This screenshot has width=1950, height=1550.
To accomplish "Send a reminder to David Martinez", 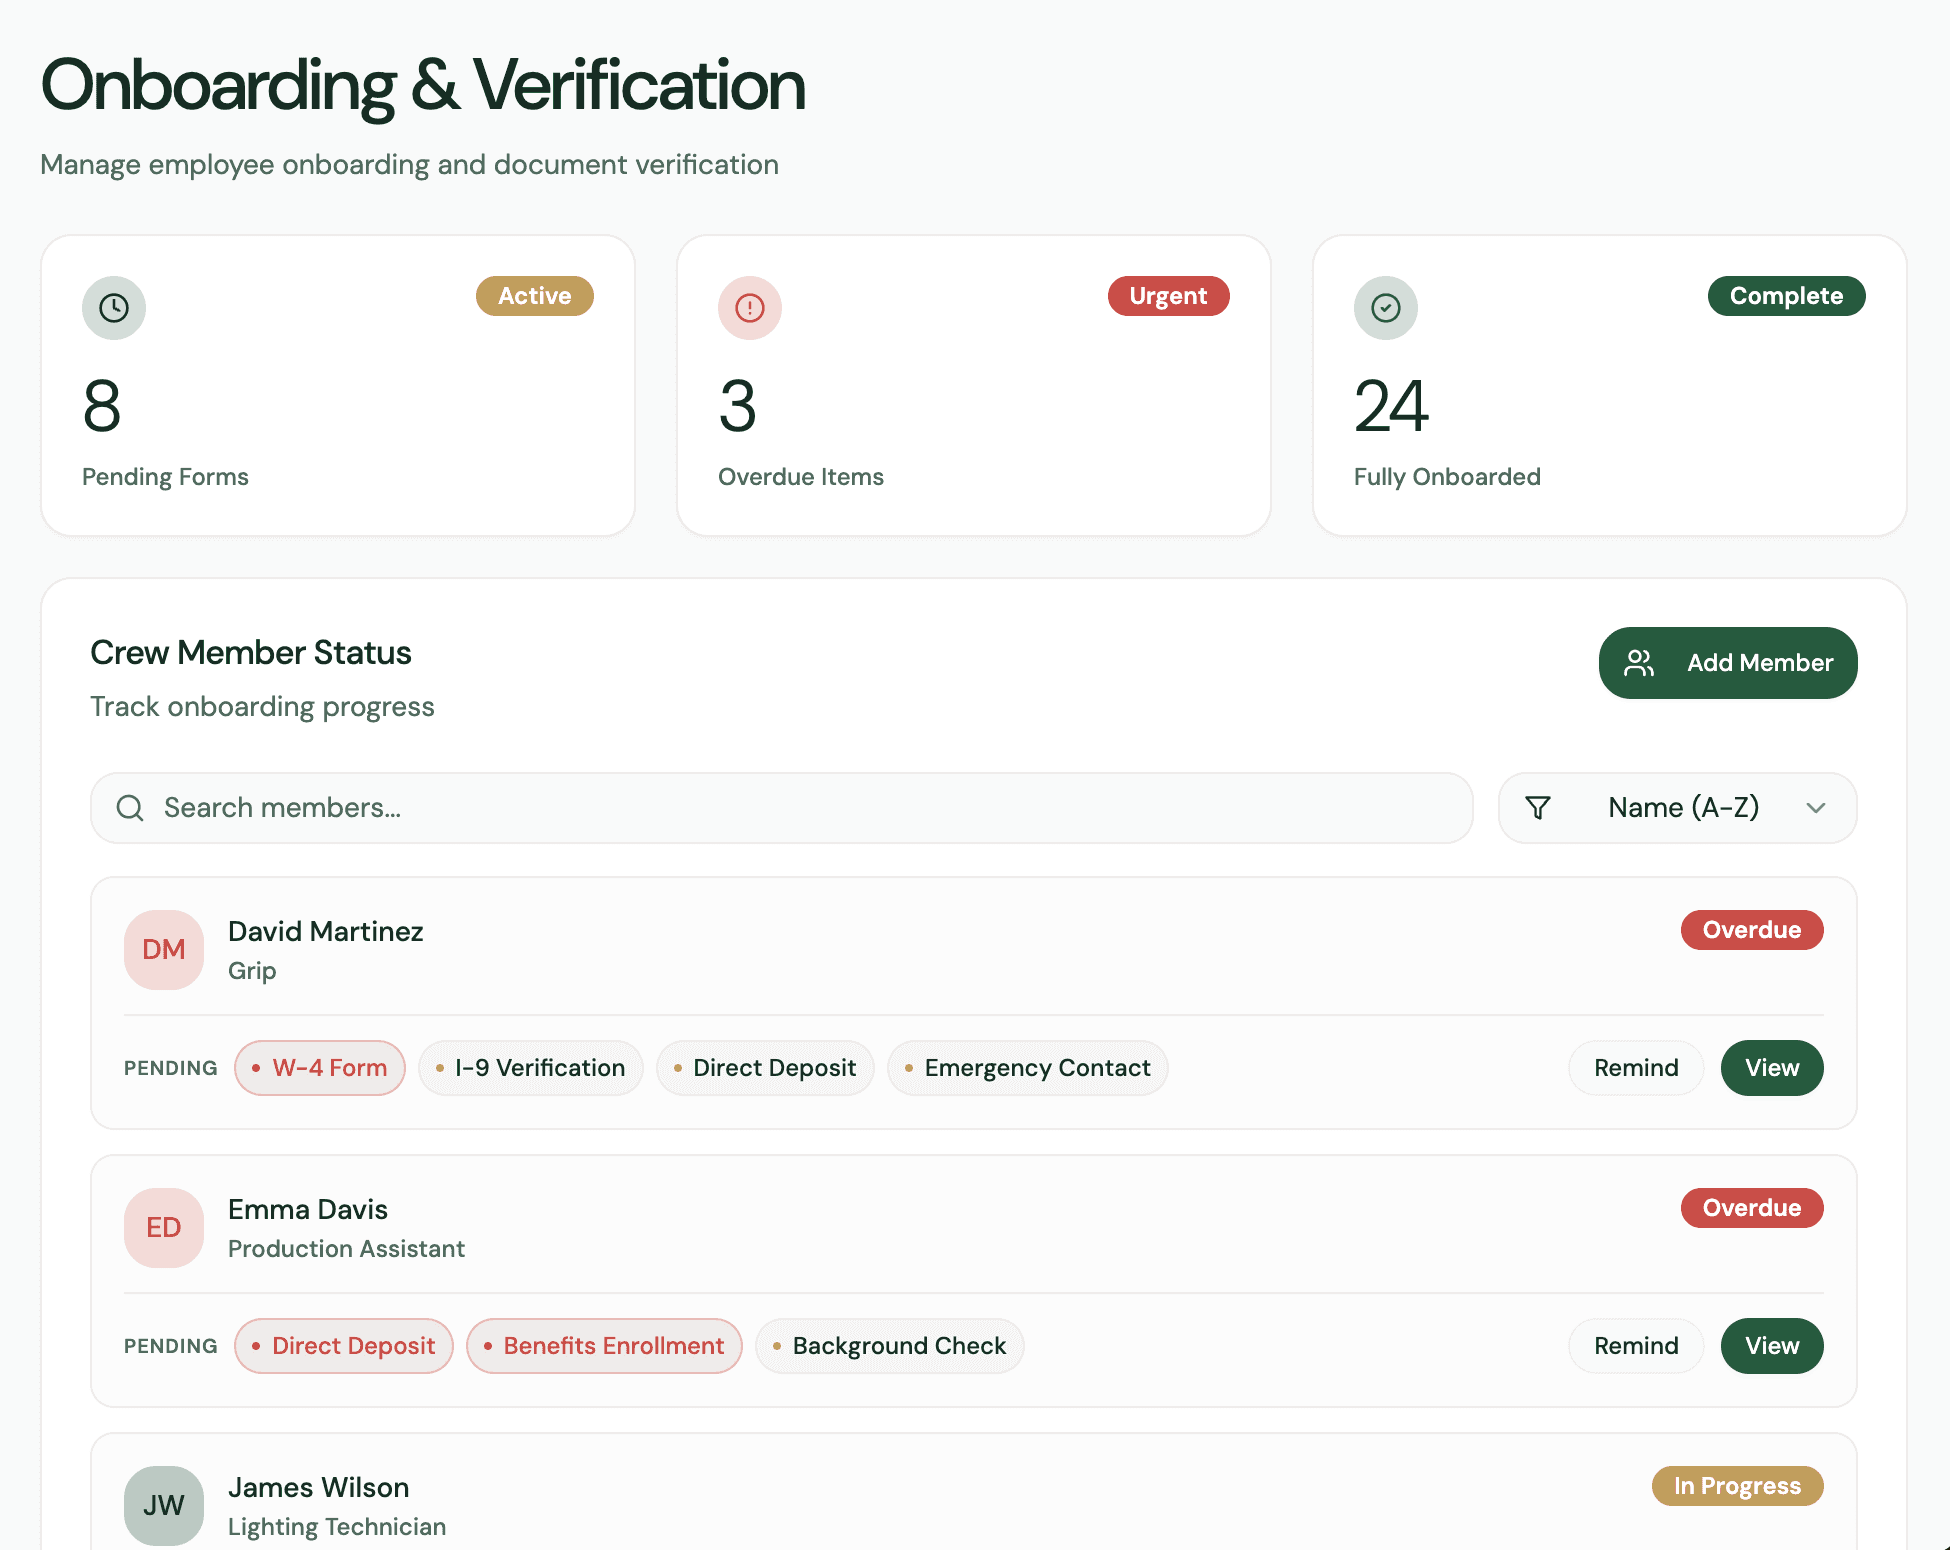I will click(1636, 1068).
